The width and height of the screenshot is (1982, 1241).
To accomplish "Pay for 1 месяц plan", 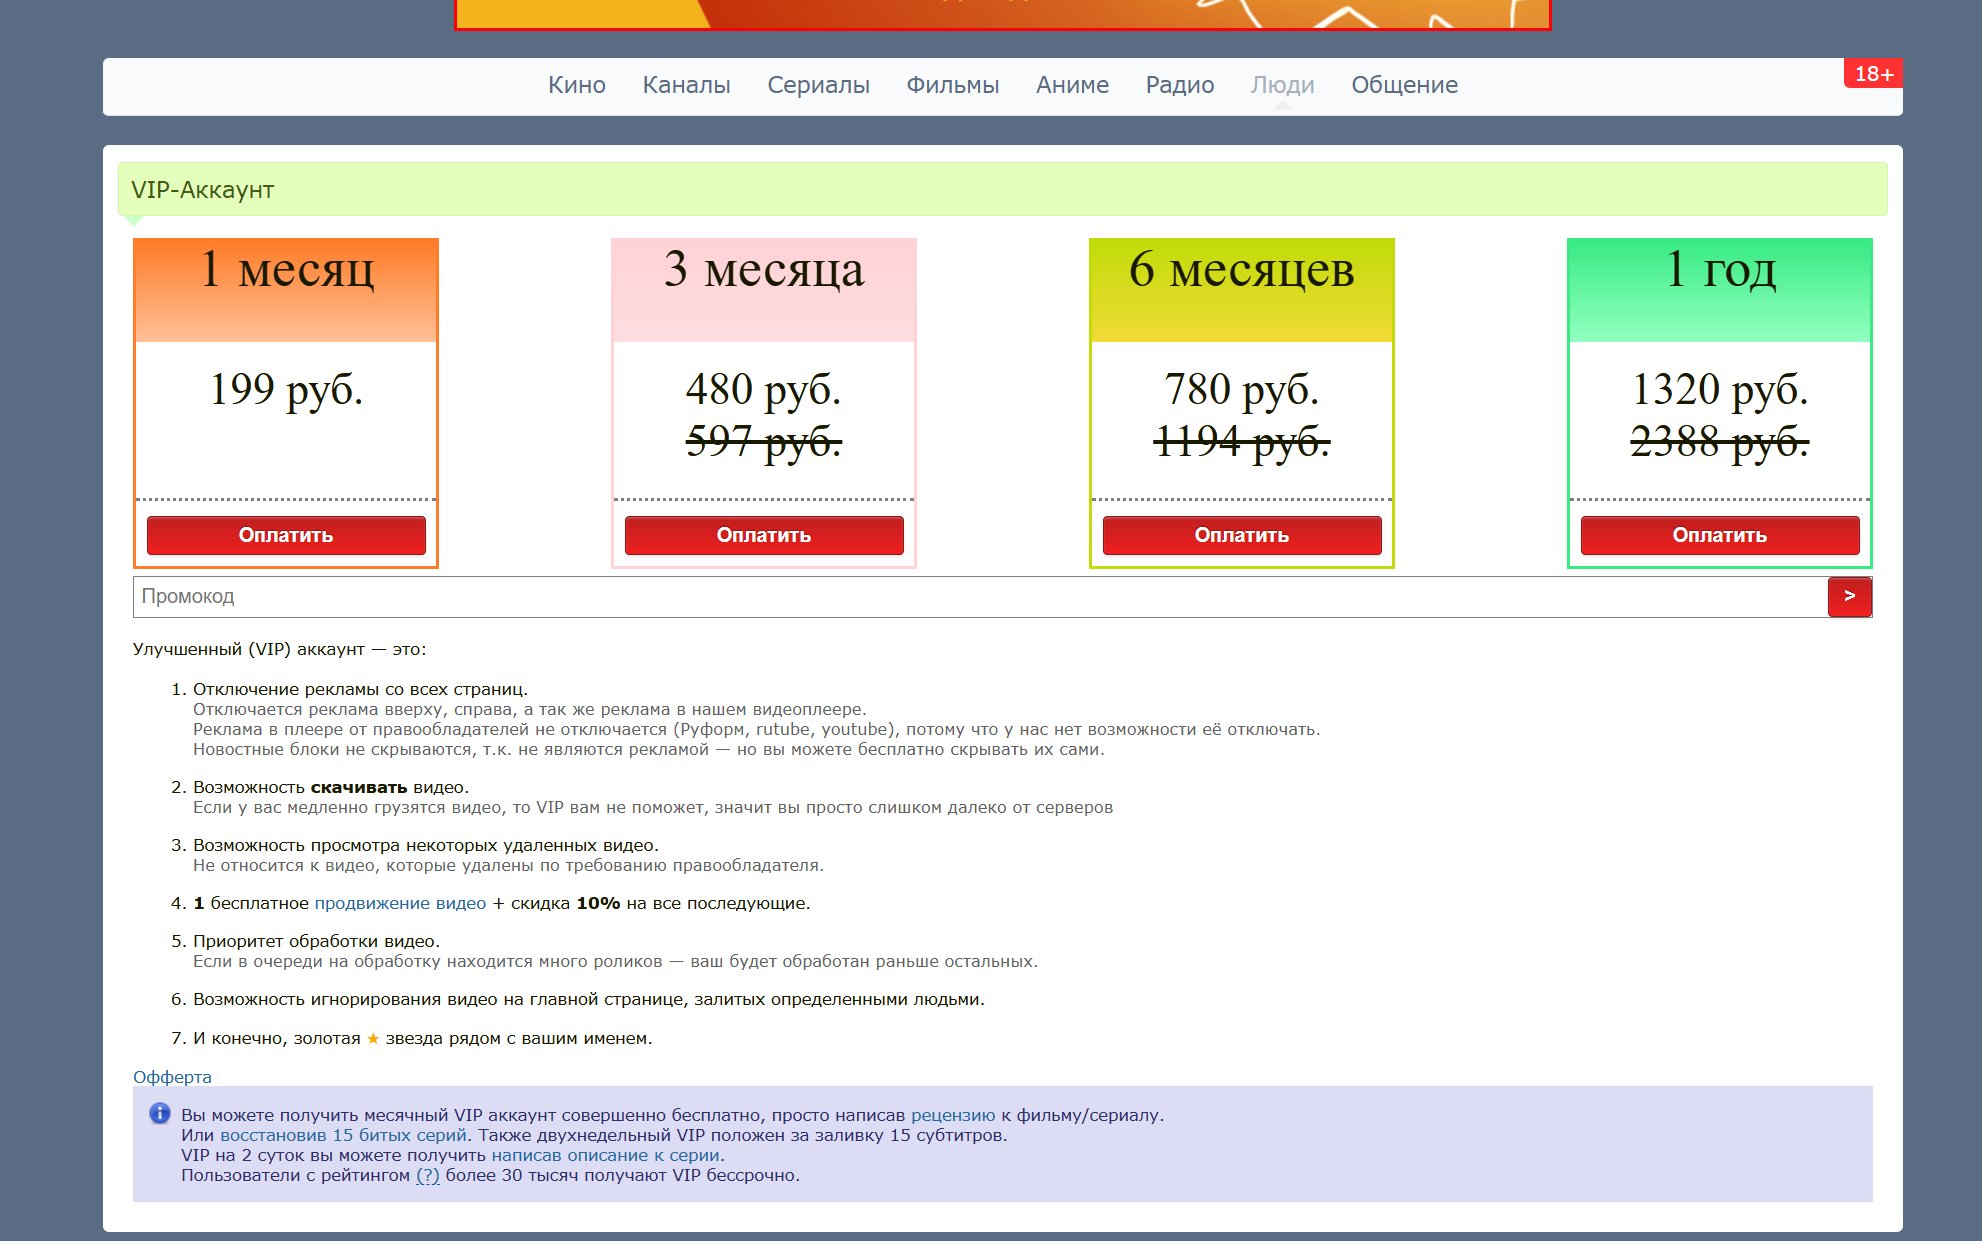I will coord(286,535).
